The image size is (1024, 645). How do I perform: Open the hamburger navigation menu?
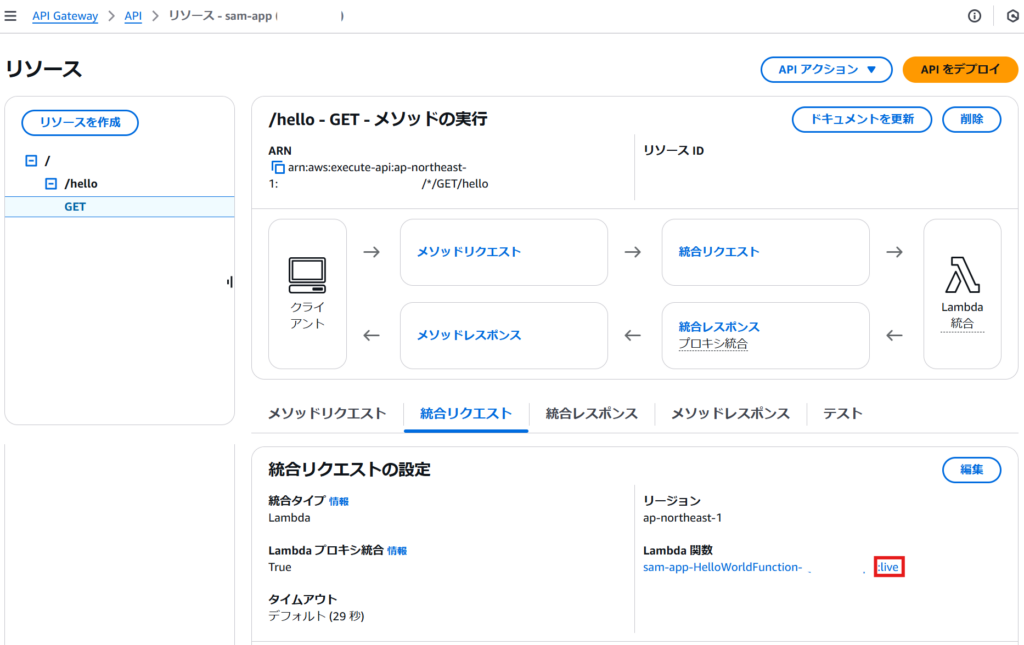pyautogui.click(x=10, y=16)
